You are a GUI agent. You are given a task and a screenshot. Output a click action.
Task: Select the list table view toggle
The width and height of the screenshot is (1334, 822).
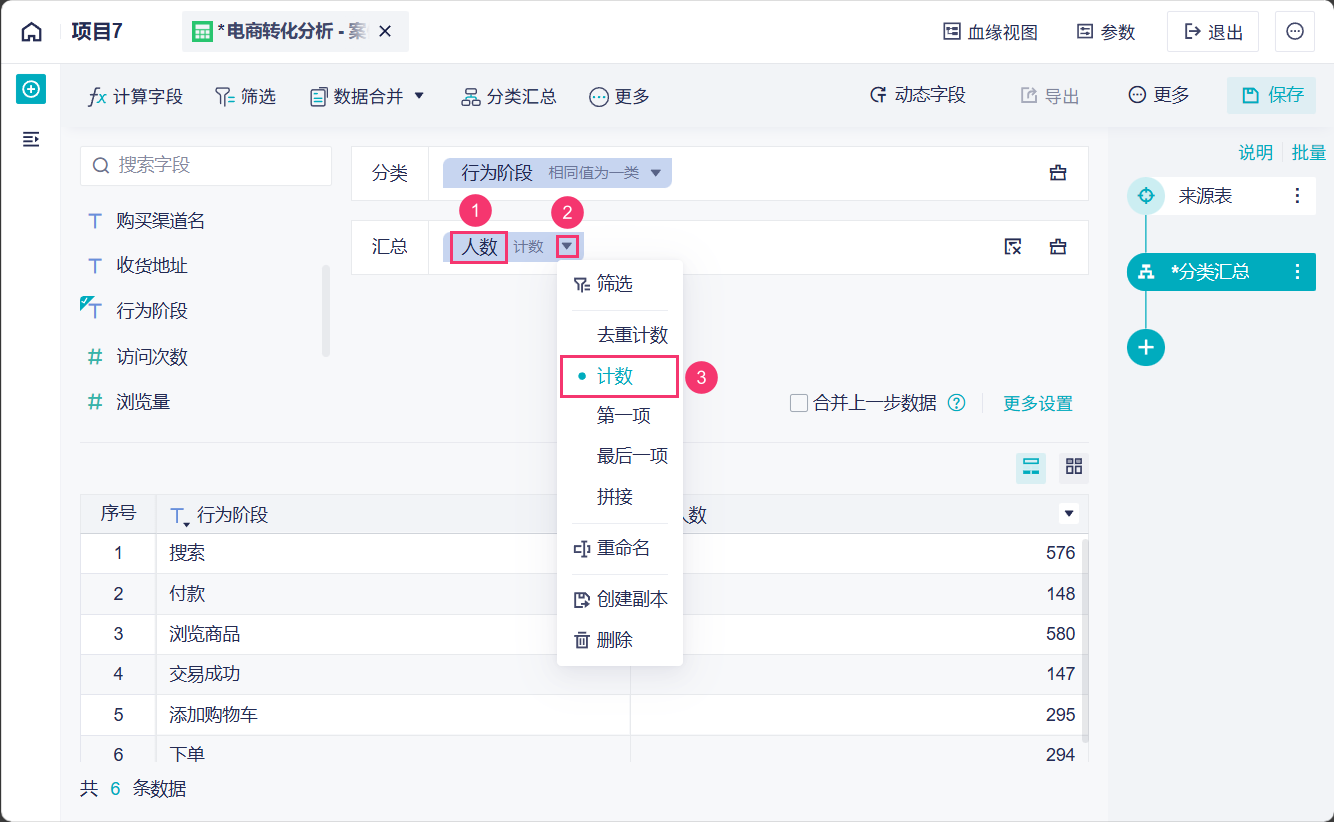tap(1031, 467)
